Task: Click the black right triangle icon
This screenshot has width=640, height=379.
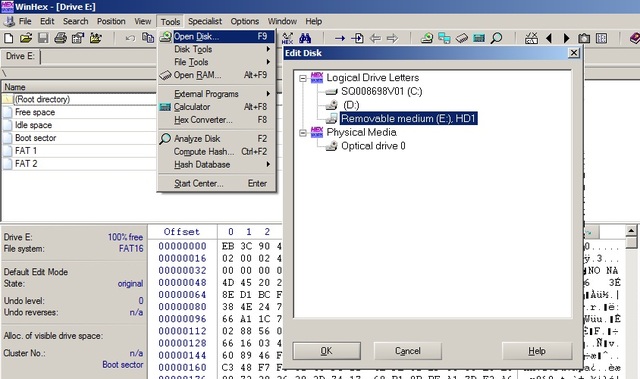Action: (x=566, y=38)
